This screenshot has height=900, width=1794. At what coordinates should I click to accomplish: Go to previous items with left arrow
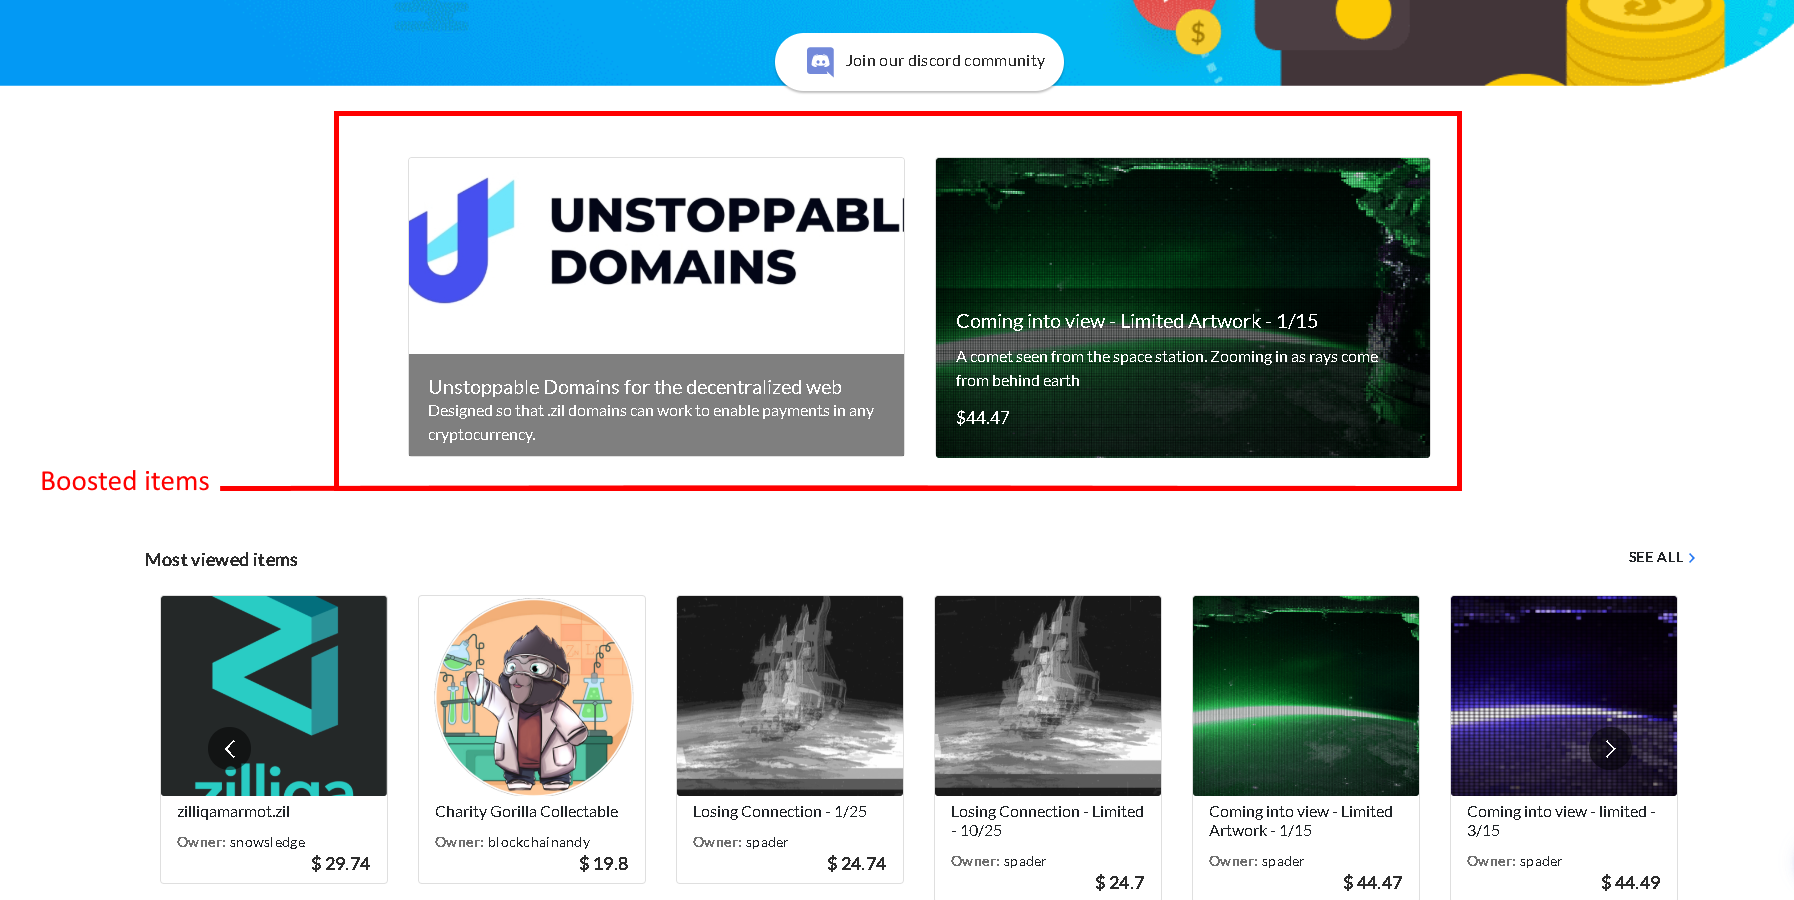pos(229,748)
